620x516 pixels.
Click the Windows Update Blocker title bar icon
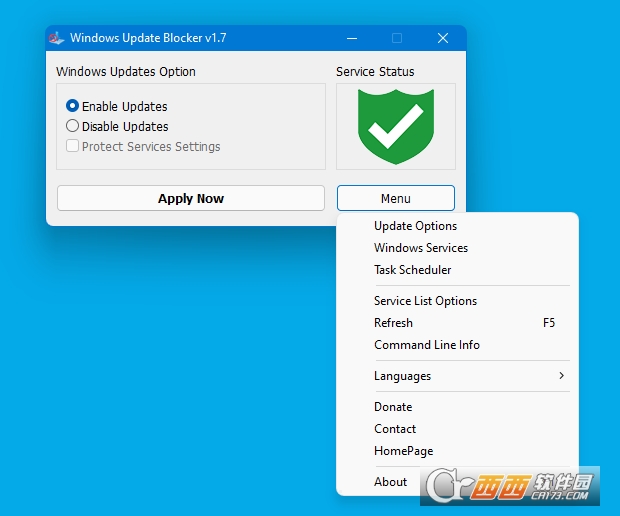tap(56, 38)
